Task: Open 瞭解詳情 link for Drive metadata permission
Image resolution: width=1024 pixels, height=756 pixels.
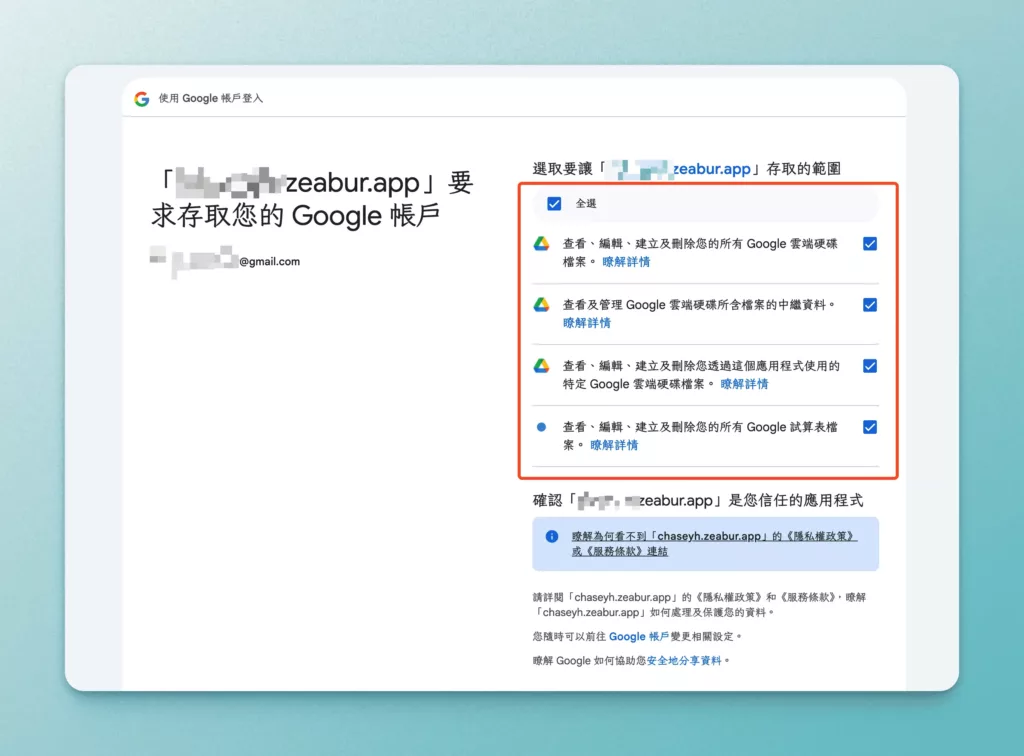Action: click(x=586, y=323)
